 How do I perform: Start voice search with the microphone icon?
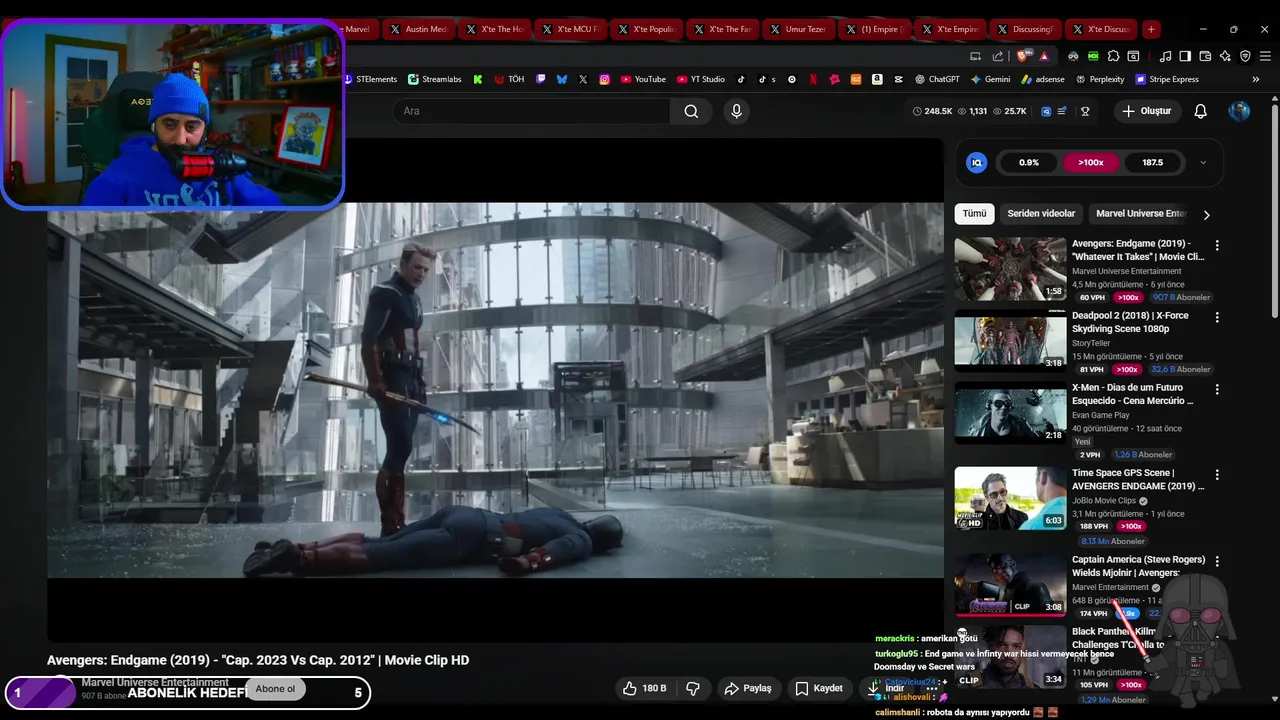(737, 111)
